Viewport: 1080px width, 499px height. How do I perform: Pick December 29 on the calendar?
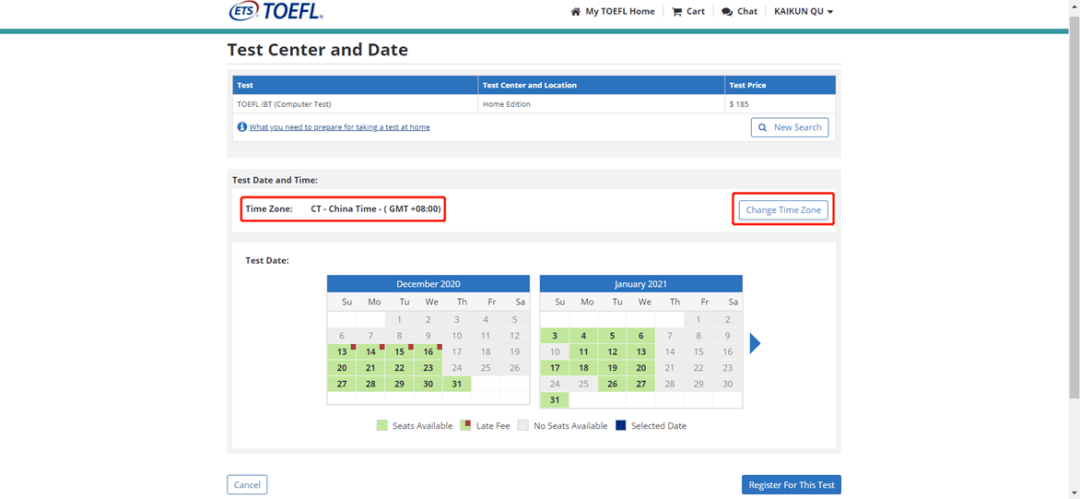pyautogui.click(x=399, y=384)
